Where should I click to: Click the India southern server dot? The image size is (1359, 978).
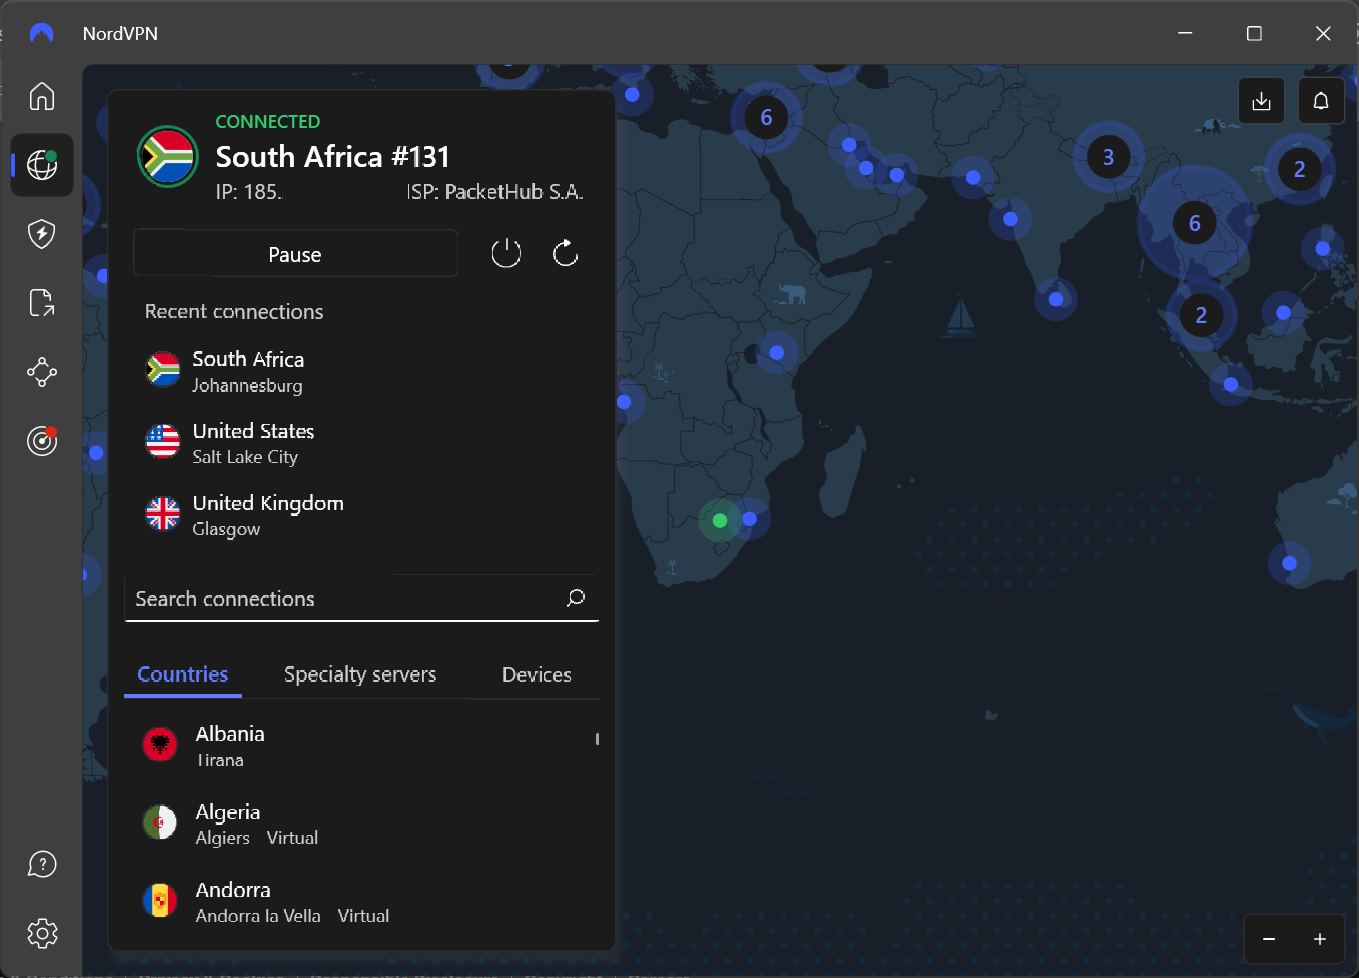click(1056, 299)
